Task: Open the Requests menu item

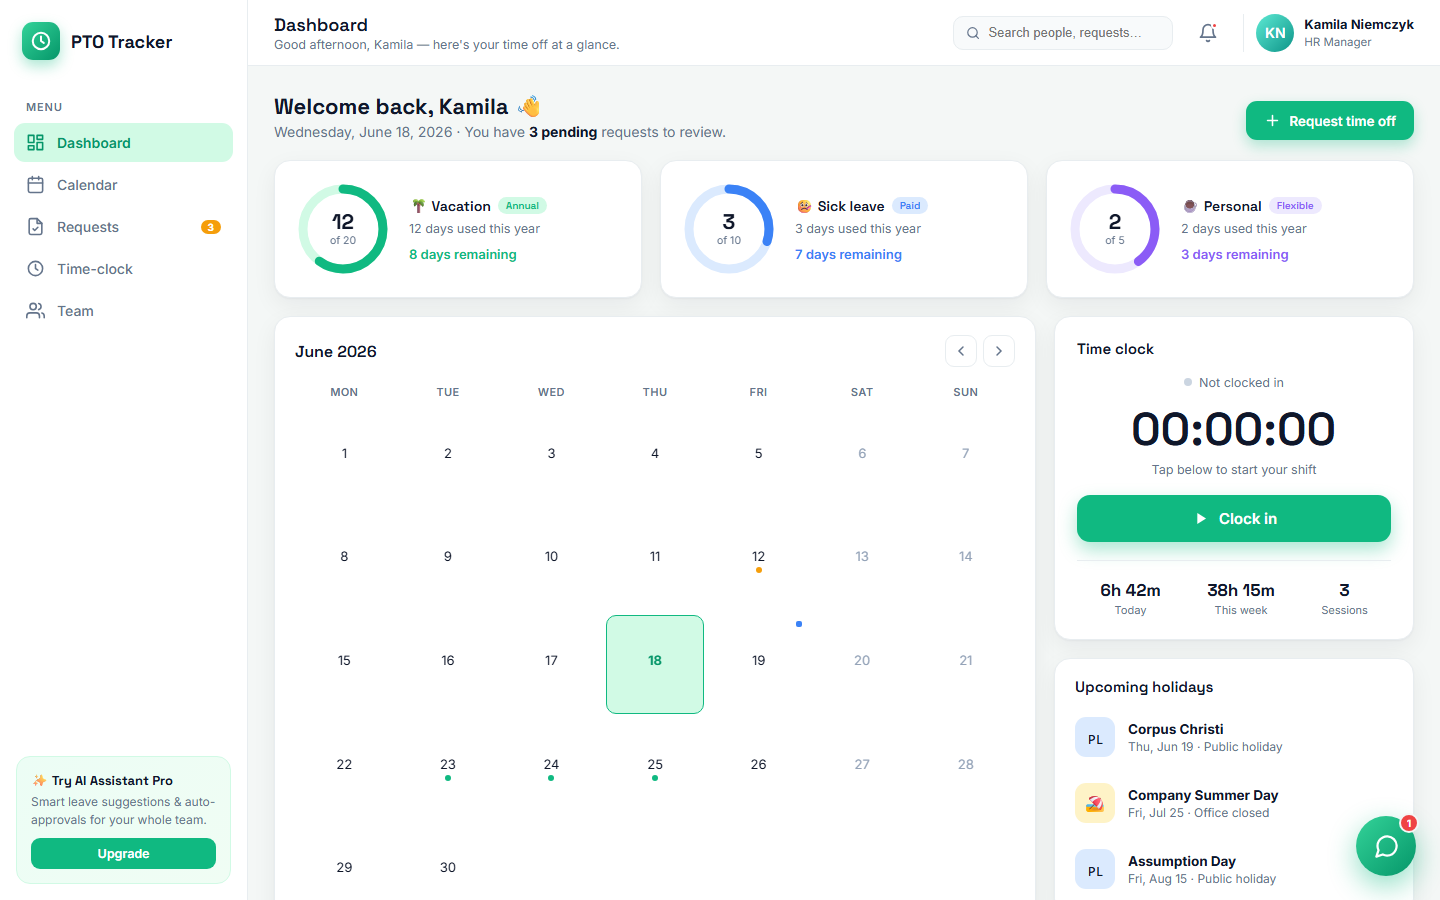Action: point(123,227)
